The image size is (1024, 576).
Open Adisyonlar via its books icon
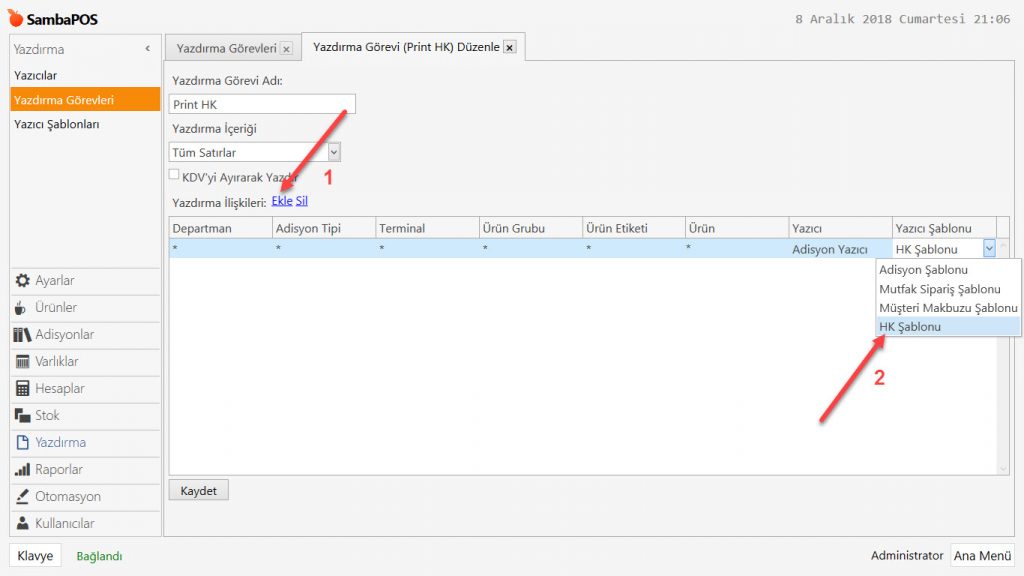pos(23,335)
